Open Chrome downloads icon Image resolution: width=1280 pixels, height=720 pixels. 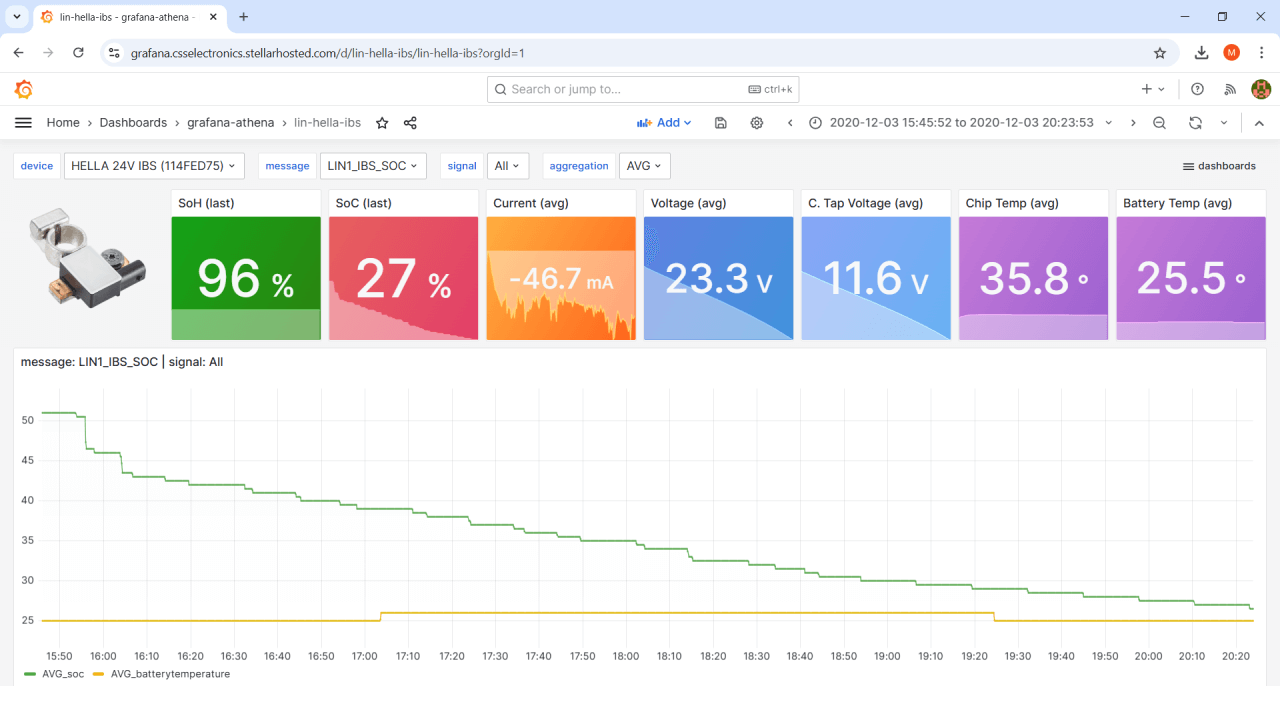pos(1201,53)
